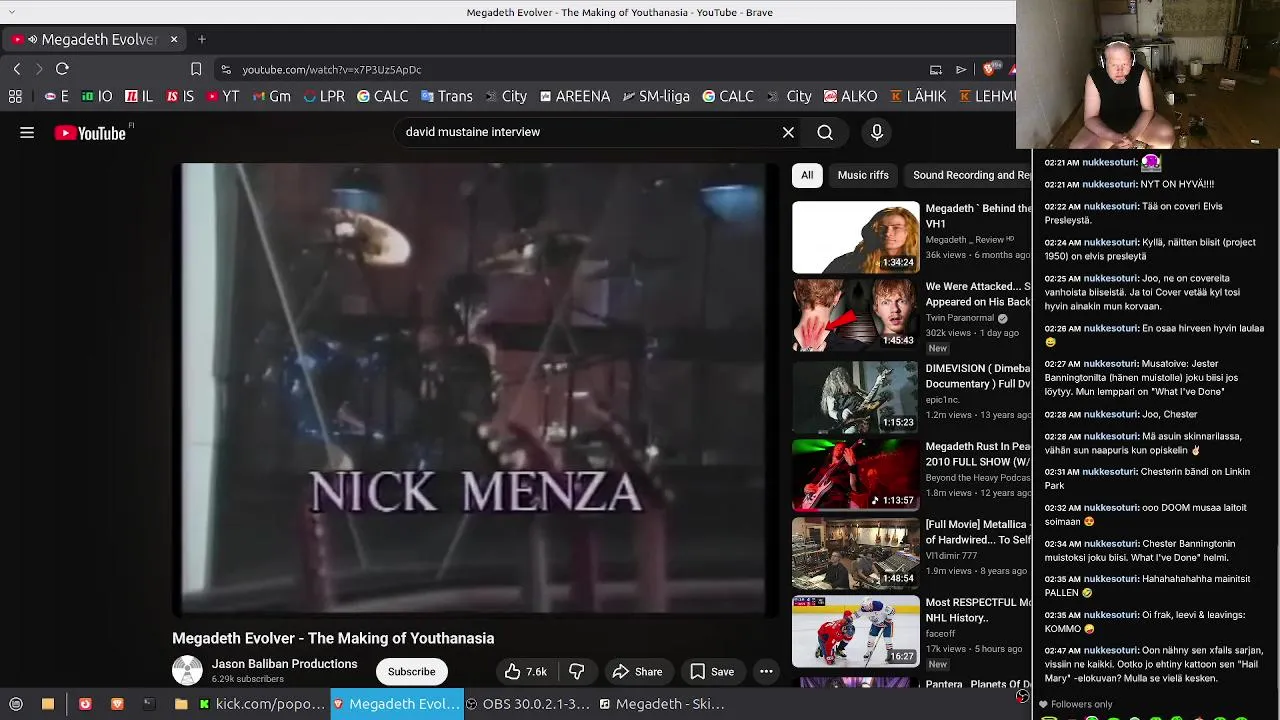
Task: Open the YouTube guide hamburger menu
Action: (27, 132)
